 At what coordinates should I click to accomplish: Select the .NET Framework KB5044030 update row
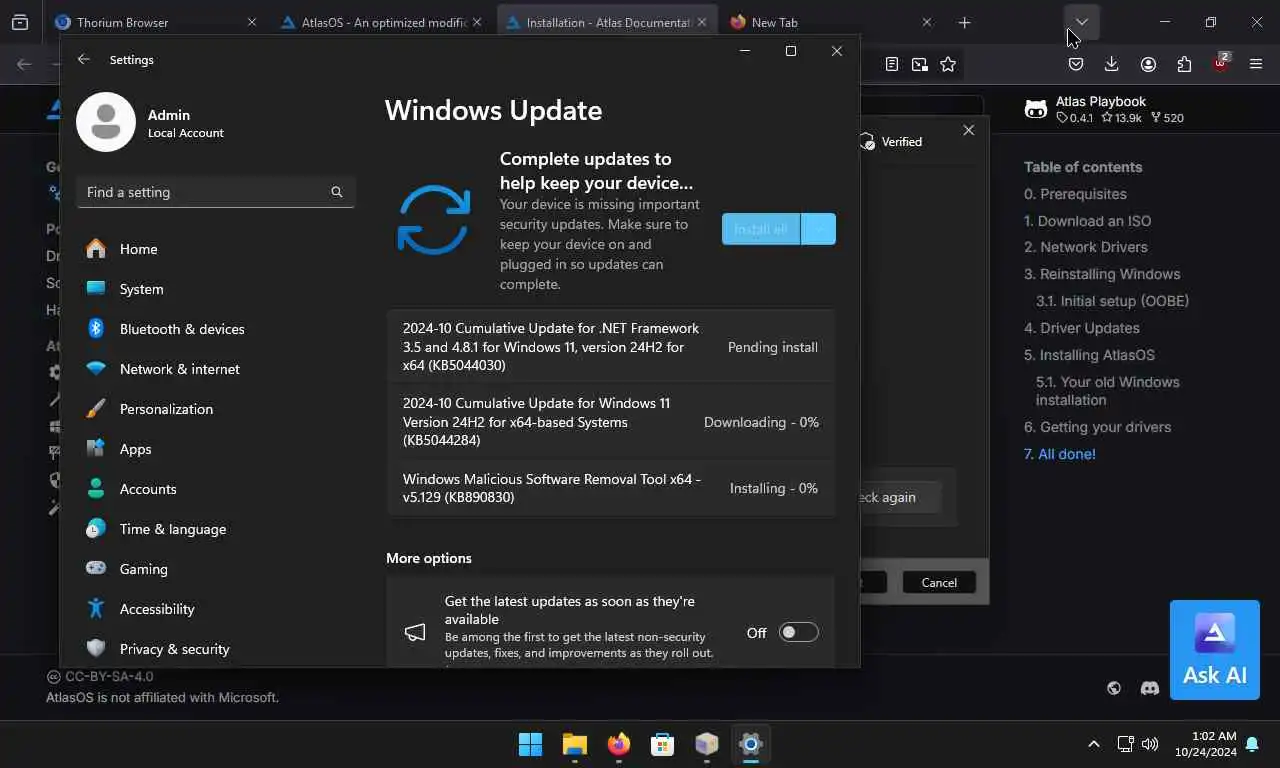pos(611,347)
